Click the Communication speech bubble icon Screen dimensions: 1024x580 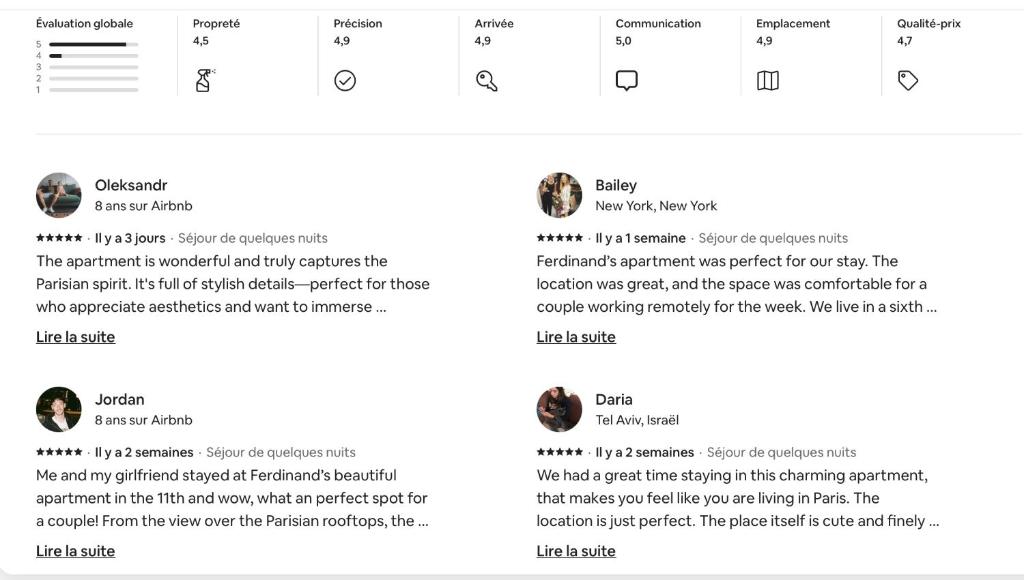click(x=626, y=80)
